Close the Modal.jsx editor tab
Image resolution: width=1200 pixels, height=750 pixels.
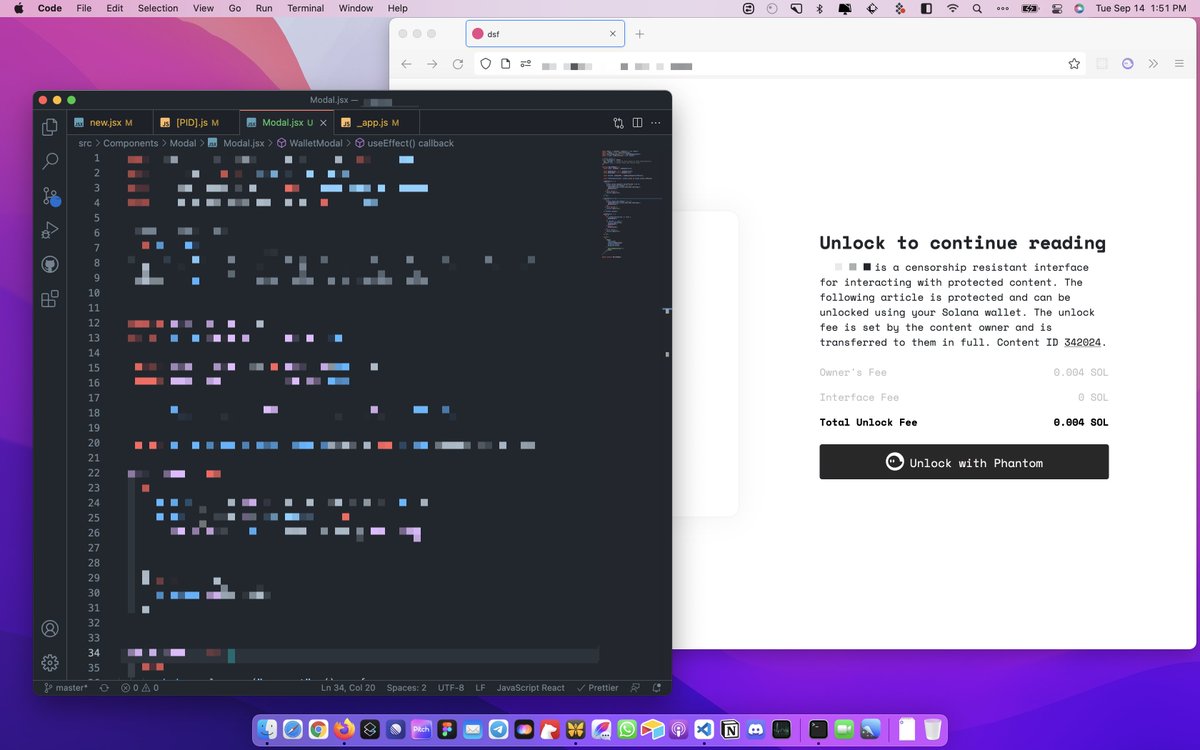pyautogui.click(x=322, y=123)
